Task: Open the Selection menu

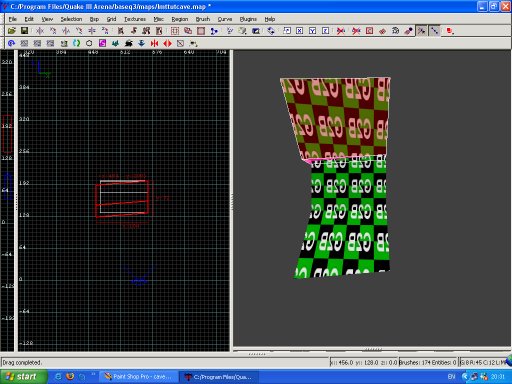Action: (x=71, y=19)
